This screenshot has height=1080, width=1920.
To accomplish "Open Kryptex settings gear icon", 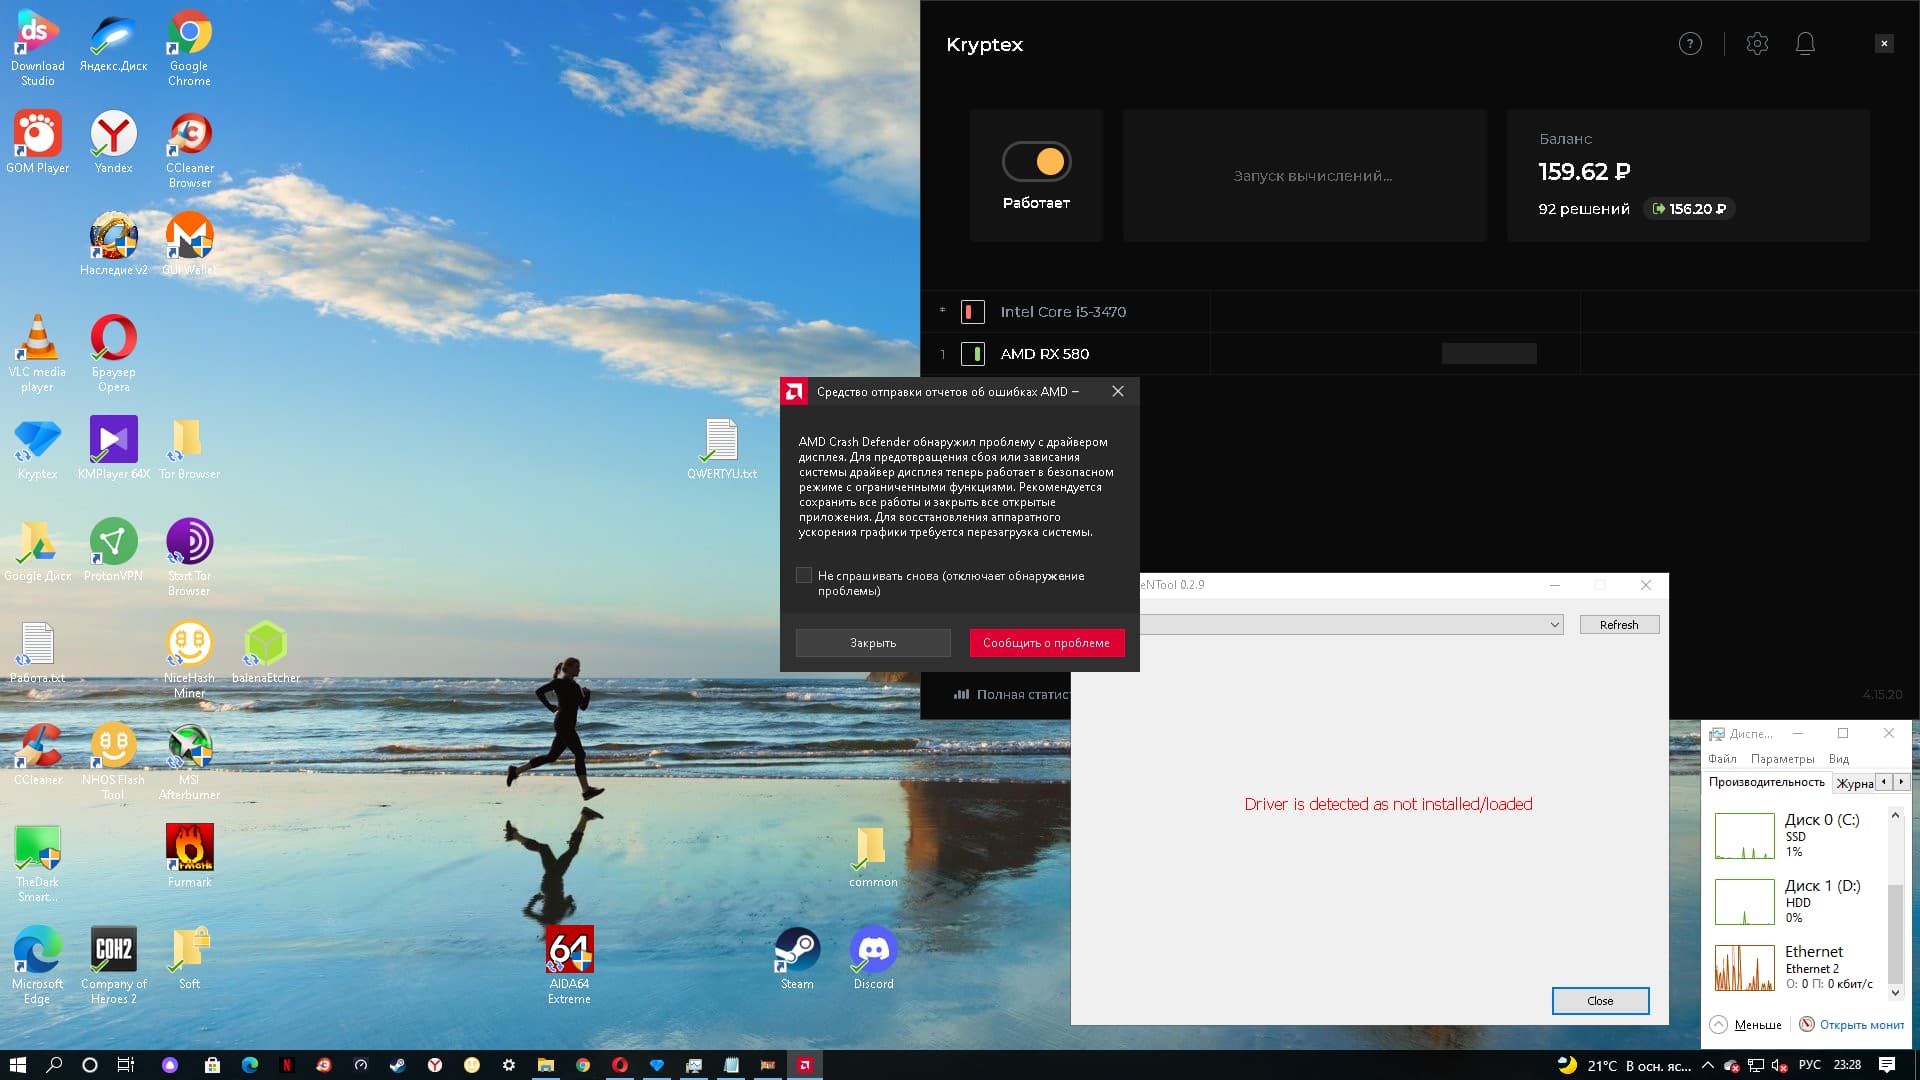I will click(x=1757, y=44).
